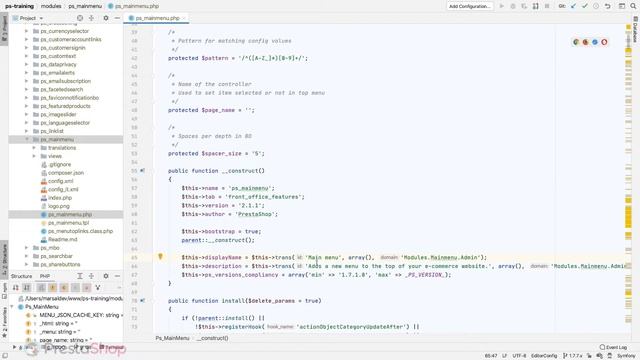Click Add Configuration button
Viewport: 640px width, 360px height.
tap(469, 6)
